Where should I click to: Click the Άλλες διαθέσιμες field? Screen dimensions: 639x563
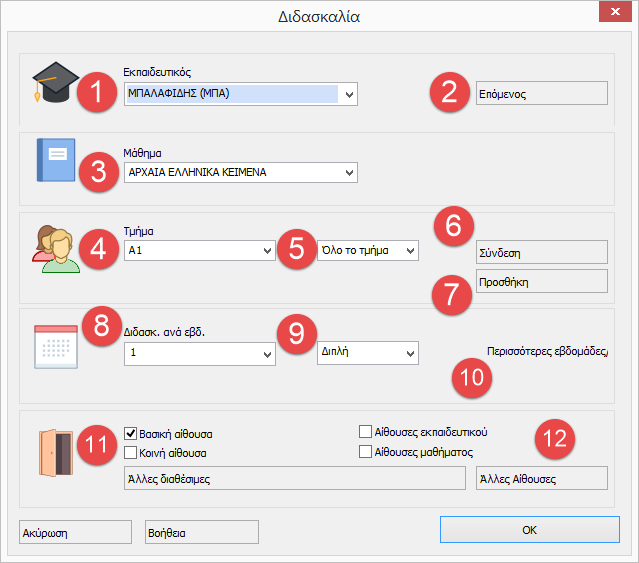coord(293,479)
